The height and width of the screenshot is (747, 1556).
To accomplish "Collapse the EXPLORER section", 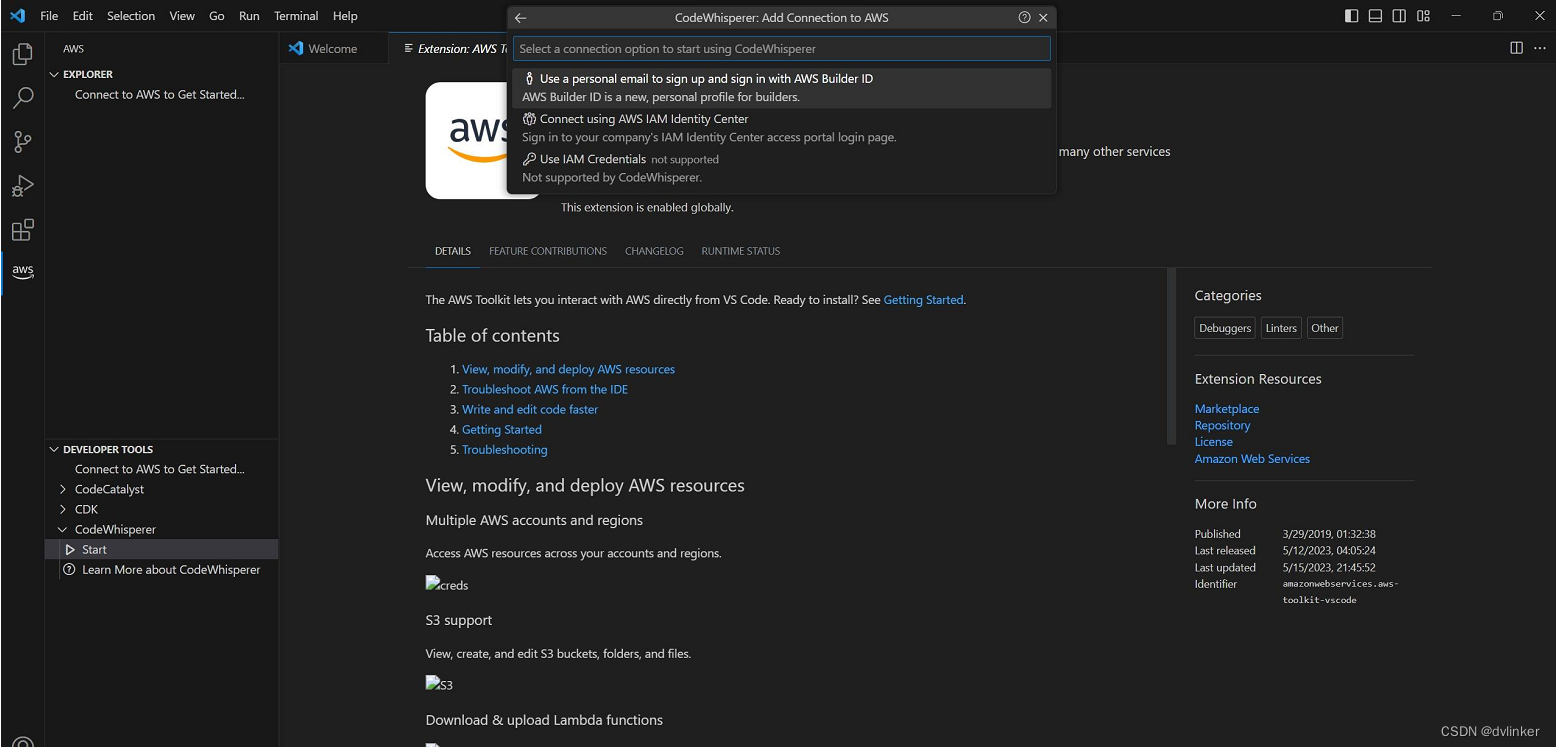I will [54, 74].
